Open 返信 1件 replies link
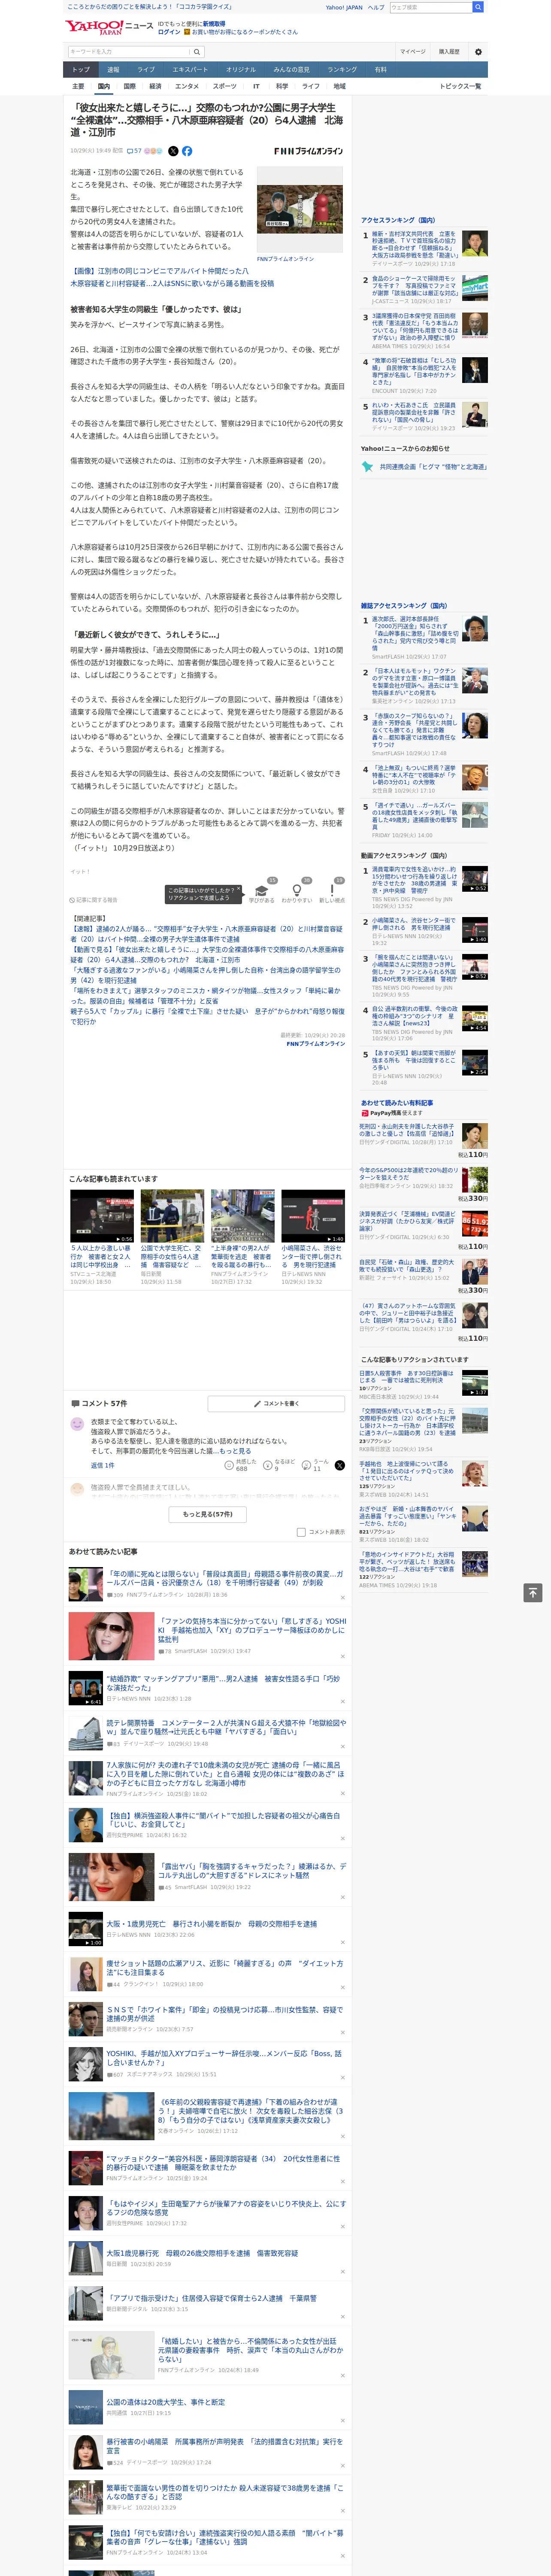 tap(102, 1465)
